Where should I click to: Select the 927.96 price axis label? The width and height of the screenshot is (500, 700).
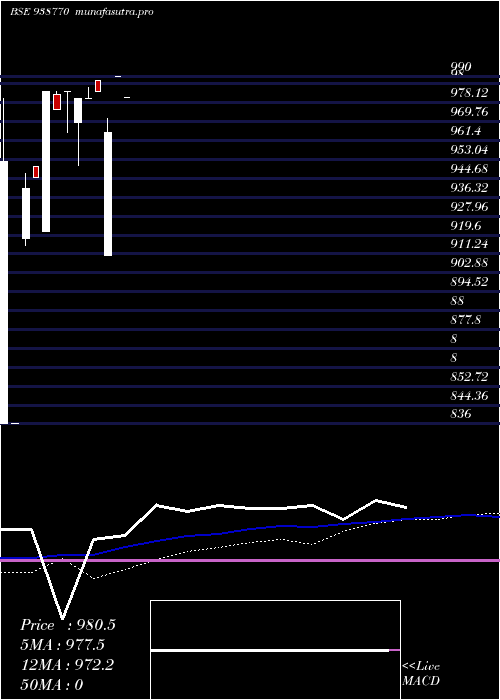click(469, 207)
